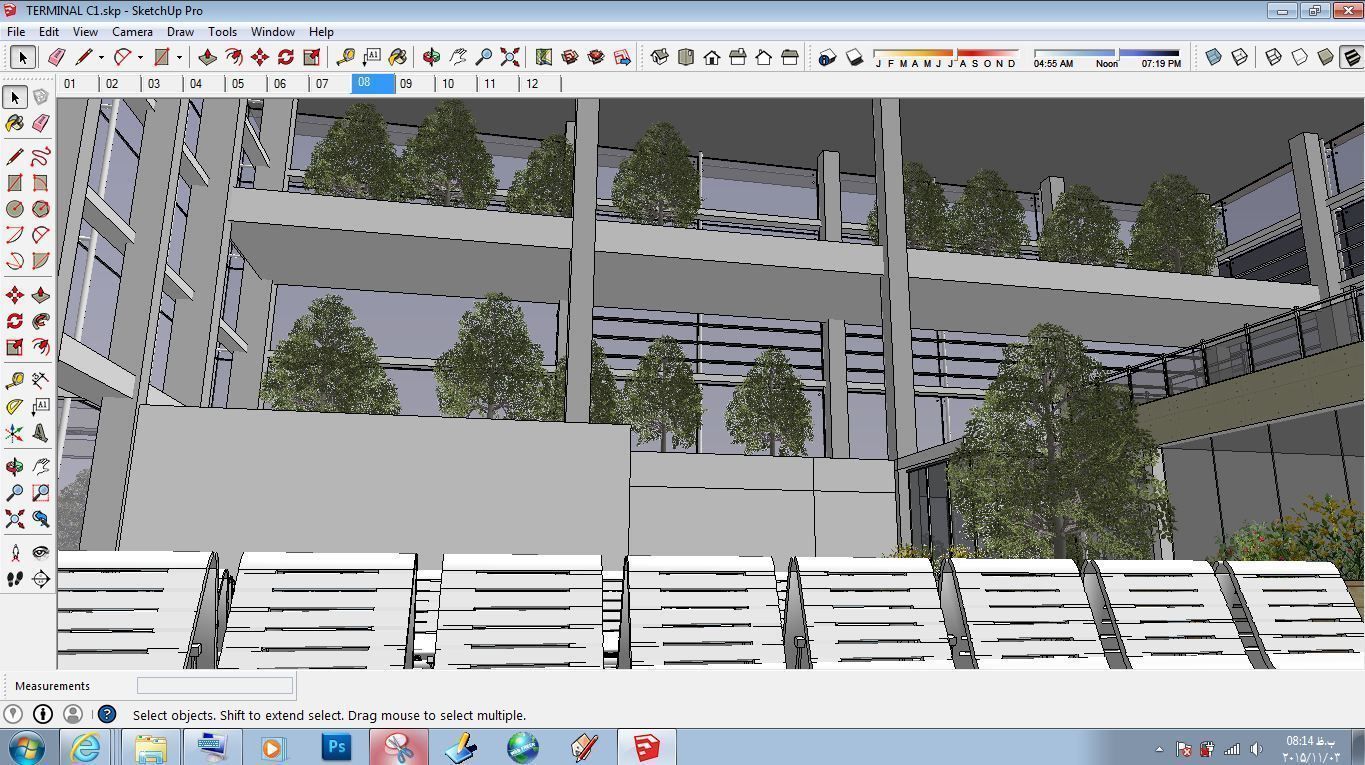Open the Shadow Settings dialog icon
1365x765 pixels.
827,57
